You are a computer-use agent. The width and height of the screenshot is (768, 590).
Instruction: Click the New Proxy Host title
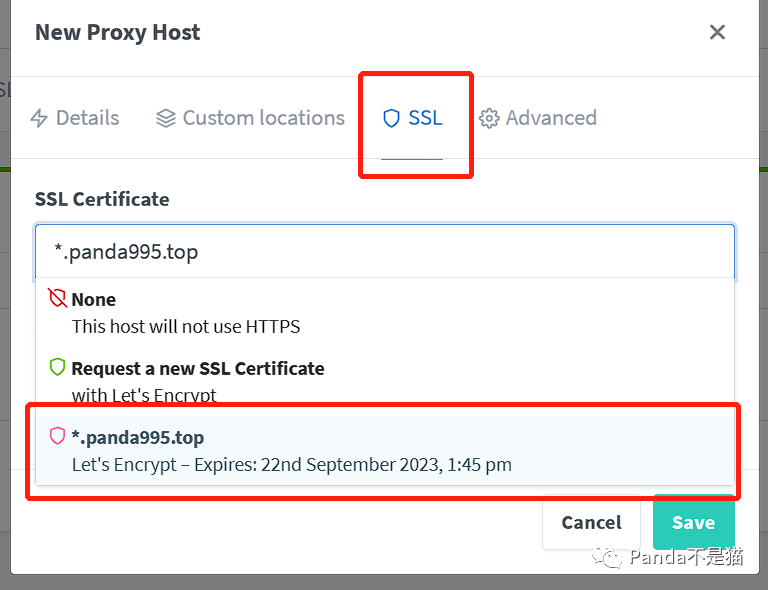118,32
